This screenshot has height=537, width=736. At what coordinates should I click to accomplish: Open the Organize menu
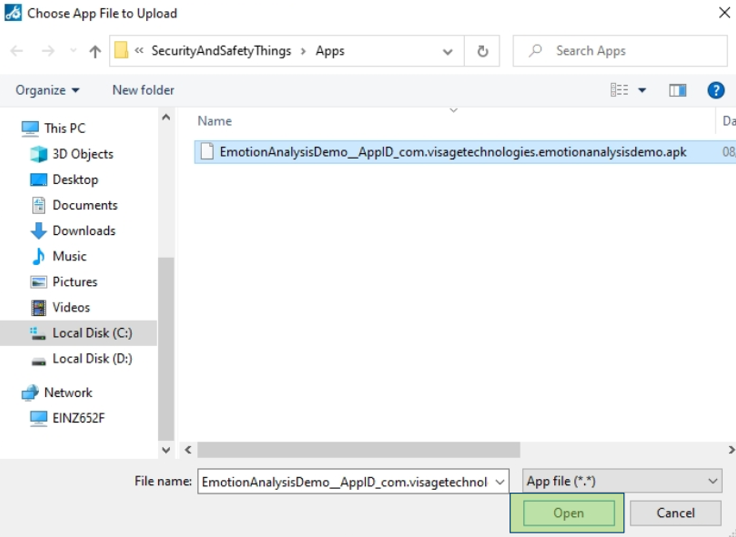(47, 90)
